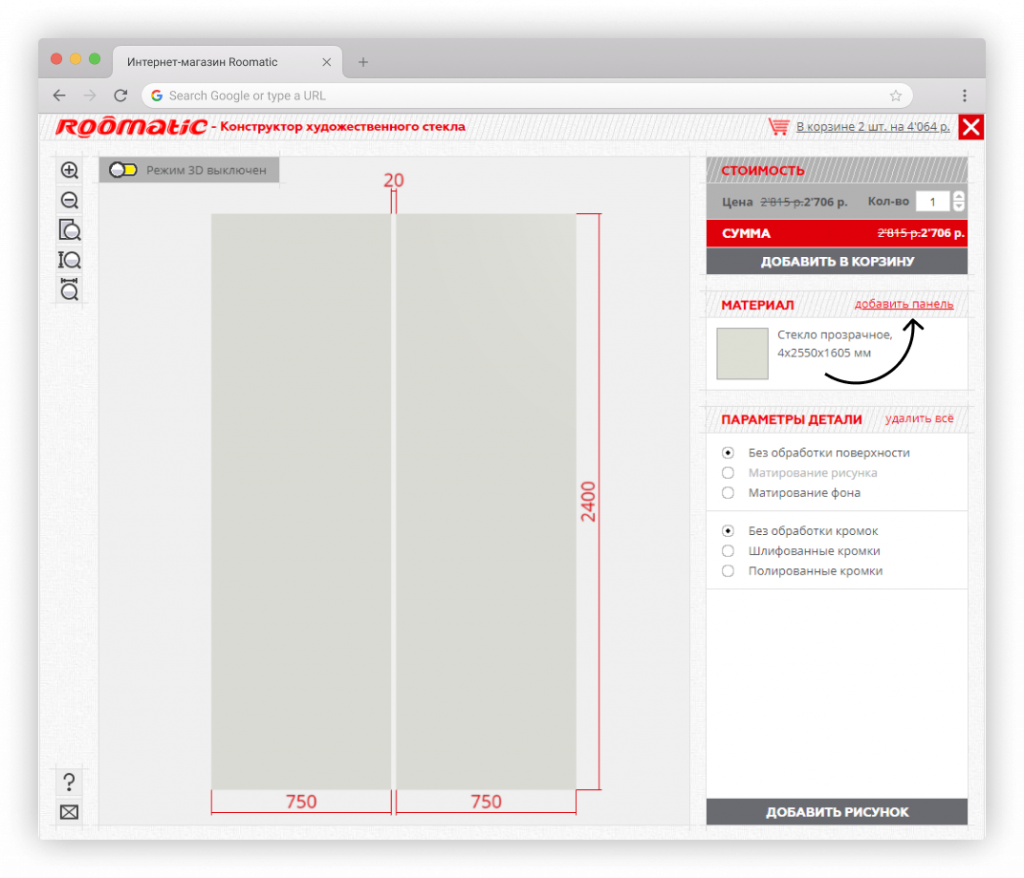Click the zoom in magnifier icon
The image size is (1024, 878).
pos(69,171)
